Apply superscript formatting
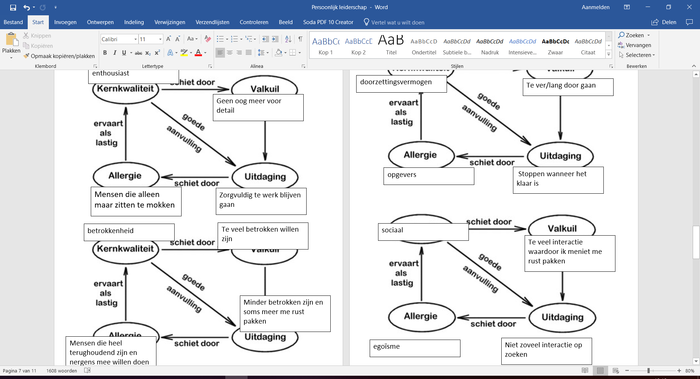Image resolution: width=700 pixels, height=379 pixels. tap(157, 53)
